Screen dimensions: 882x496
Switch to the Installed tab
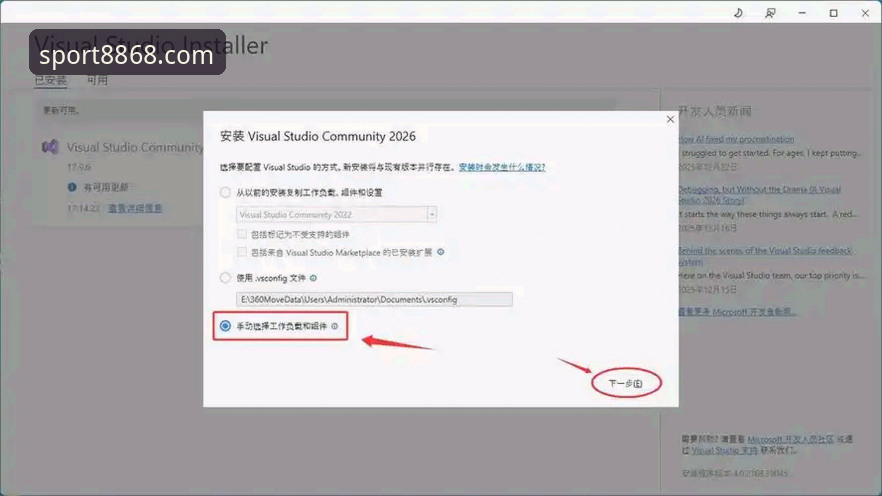[51, 80]
